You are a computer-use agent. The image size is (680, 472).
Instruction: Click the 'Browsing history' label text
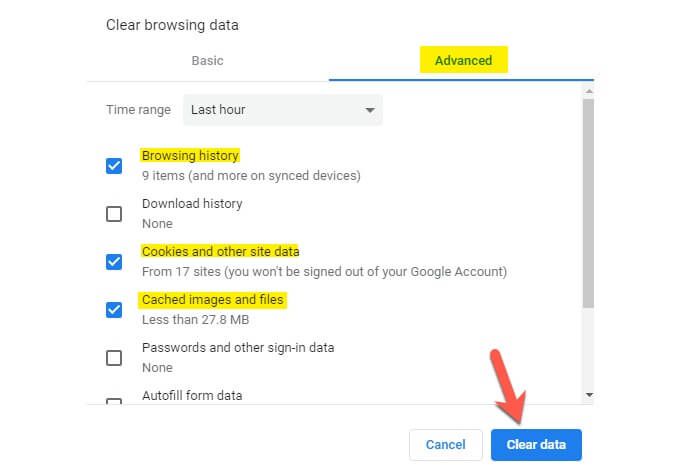(x=190, y=156)
